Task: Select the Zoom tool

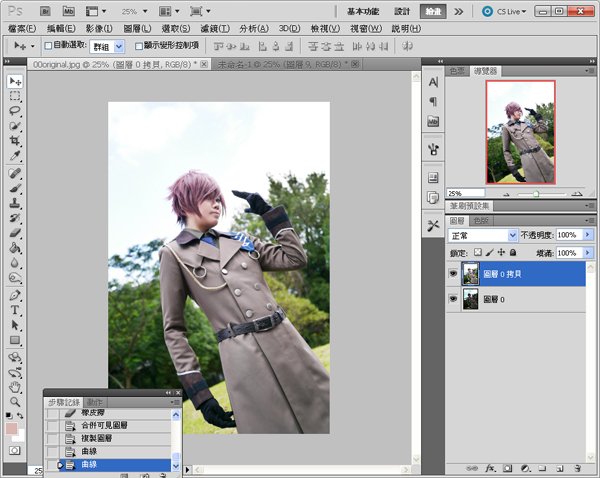Action: click(x=15, y=402)
